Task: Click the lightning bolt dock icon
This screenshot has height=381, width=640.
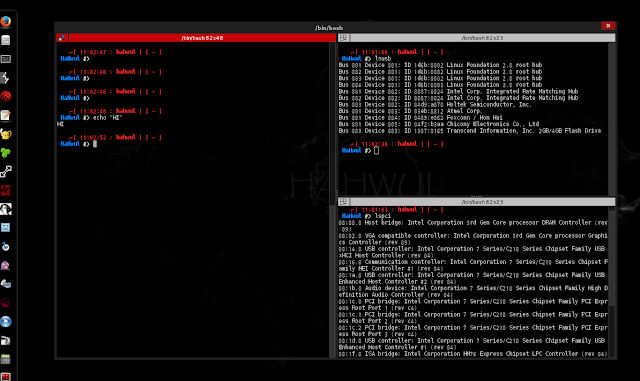Action: tap(5, 78)
